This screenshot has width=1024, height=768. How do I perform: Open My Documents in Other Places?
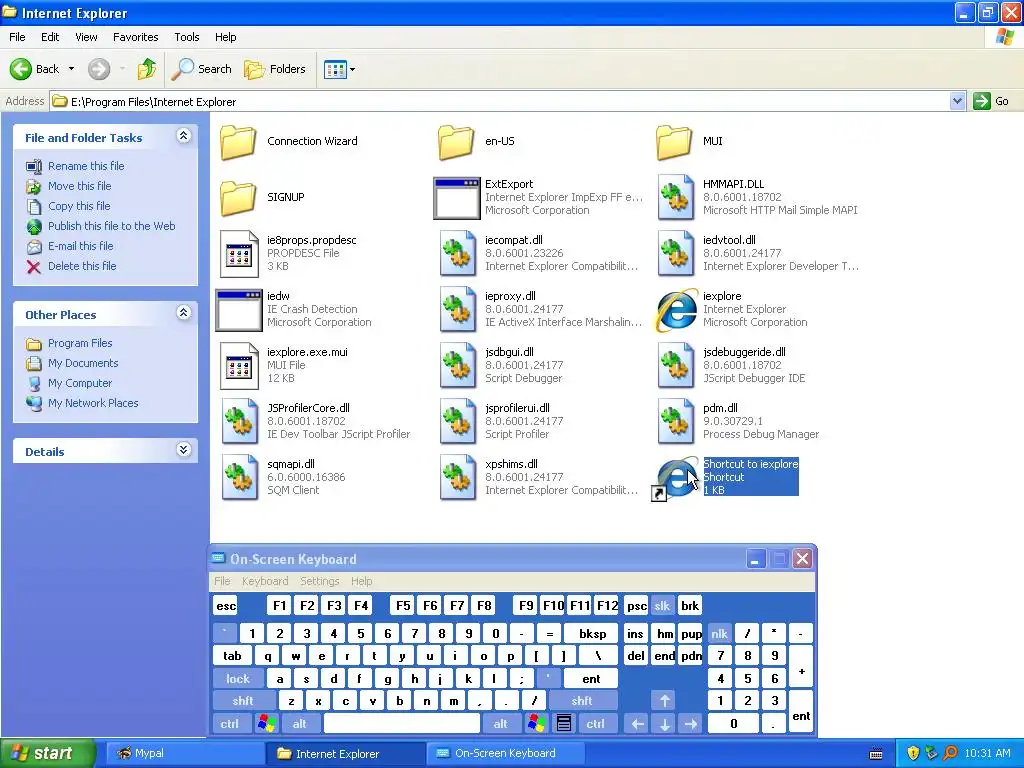(x=83, y=363)
